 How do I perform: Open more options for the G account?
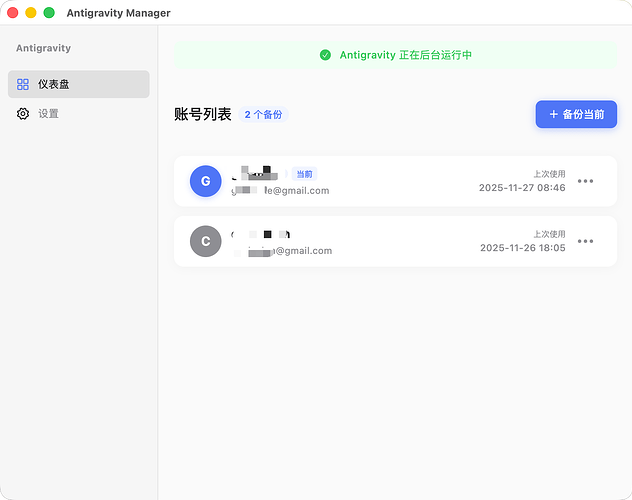point(585,181)
